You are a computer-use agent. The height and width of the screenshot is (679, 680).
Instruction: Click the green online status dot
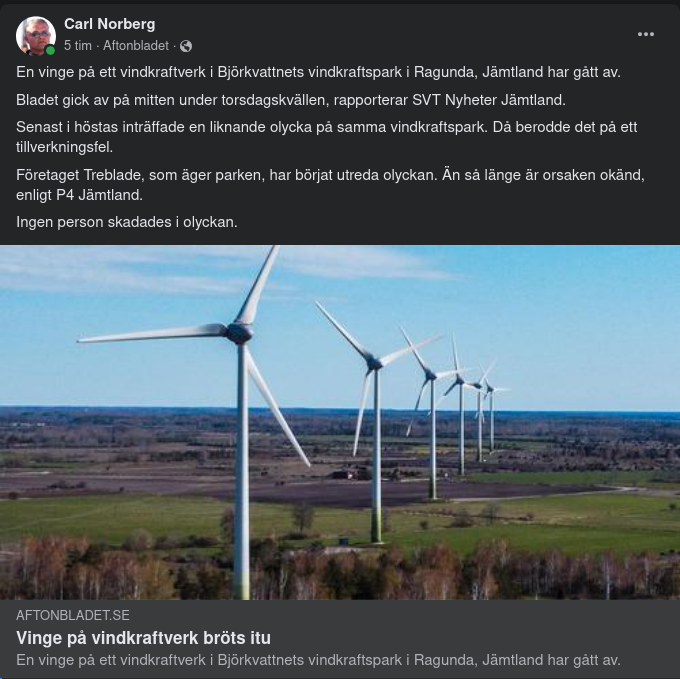[50, 50]
